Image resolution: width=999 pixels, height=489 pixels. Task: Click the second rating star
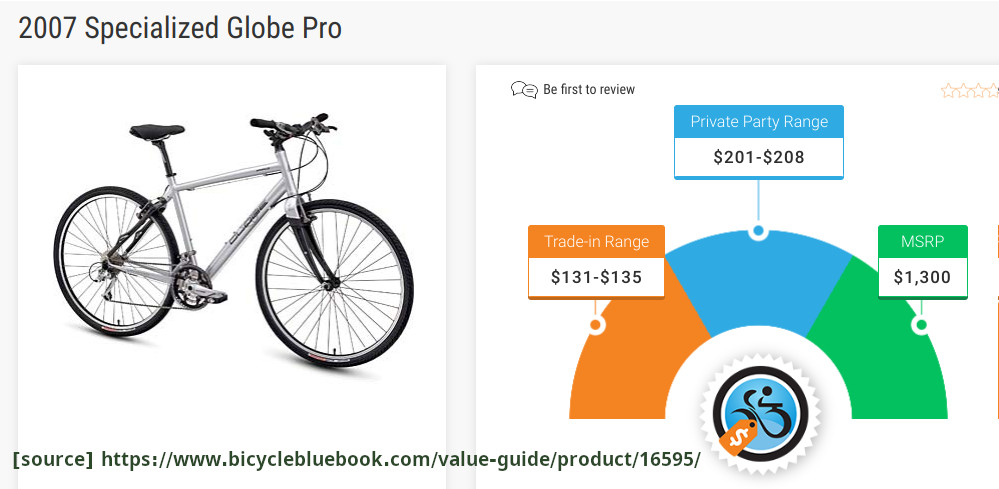[x=965, y=90]
